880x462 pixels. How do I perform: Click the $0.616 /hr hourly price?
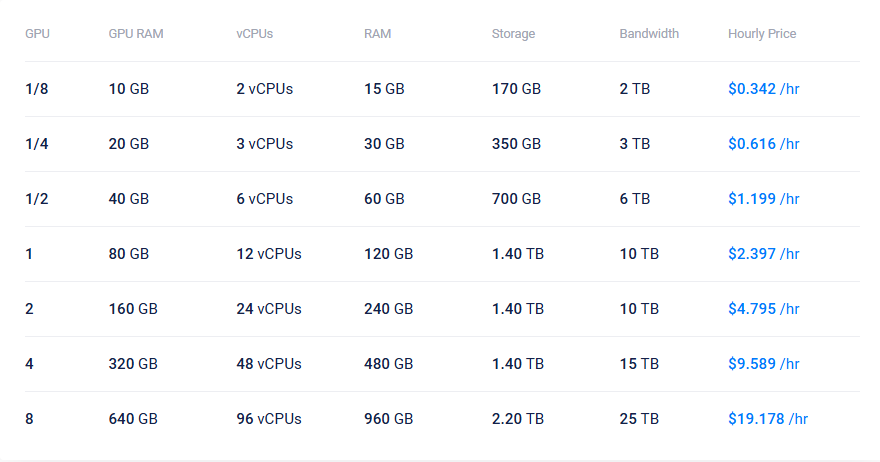coord(763,144)
